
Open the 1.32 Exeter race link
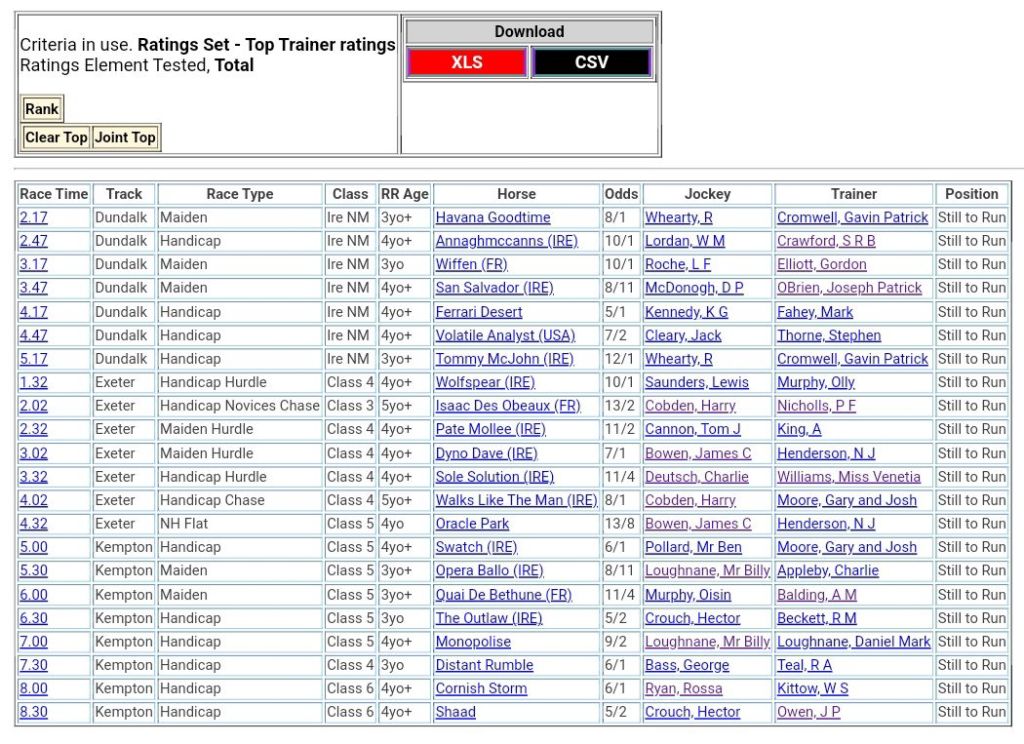click(33, 382)
